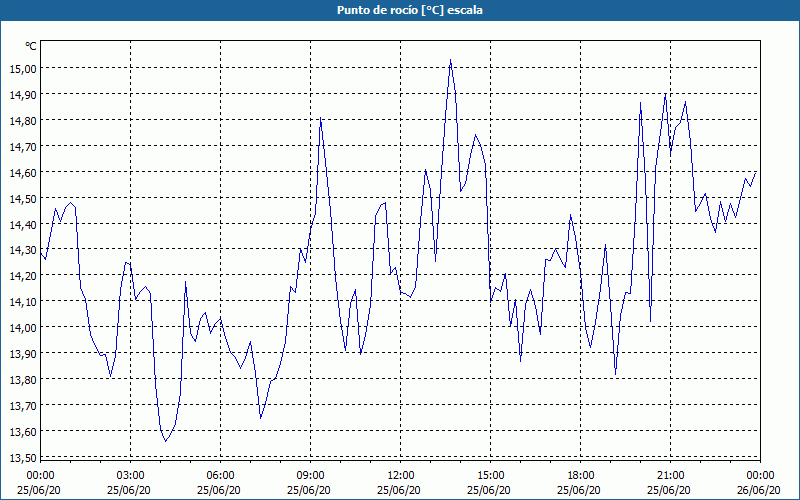Click the 18:00 time axis label
Screen dimensions: 800x500
(x=581, y=476)
